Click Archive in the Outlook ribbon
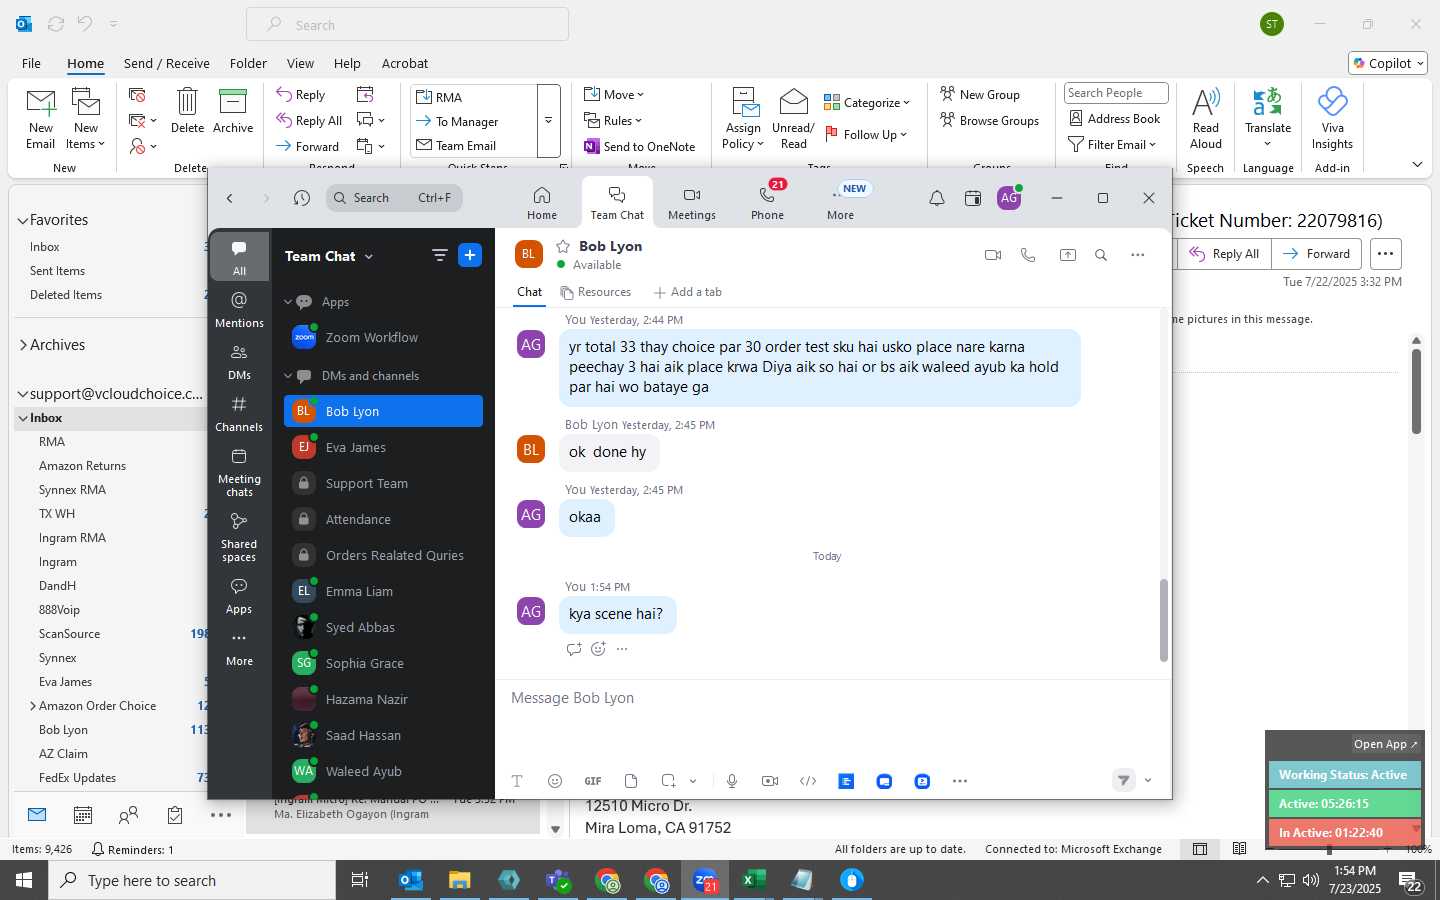The height and width of the screenshot is (900, 1440). coord(233,110)
